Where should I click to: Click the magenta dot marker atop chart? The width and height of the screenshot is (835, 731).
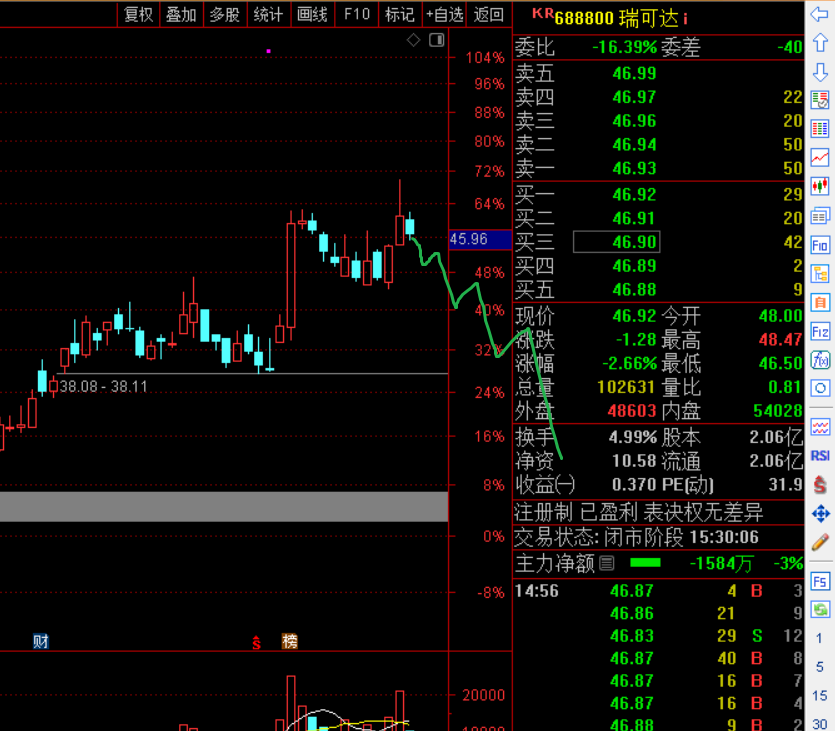tap(268, 51)
